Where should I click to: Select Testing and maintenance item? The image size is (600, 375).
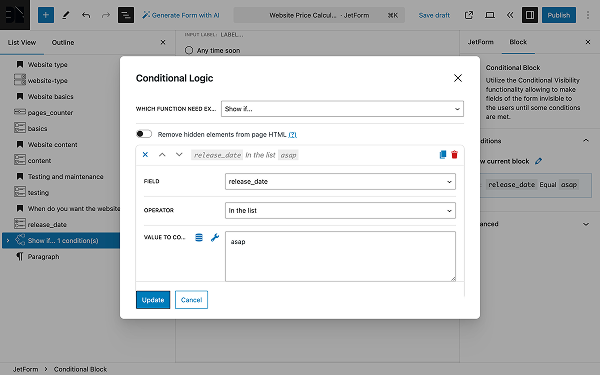(65, 177)
